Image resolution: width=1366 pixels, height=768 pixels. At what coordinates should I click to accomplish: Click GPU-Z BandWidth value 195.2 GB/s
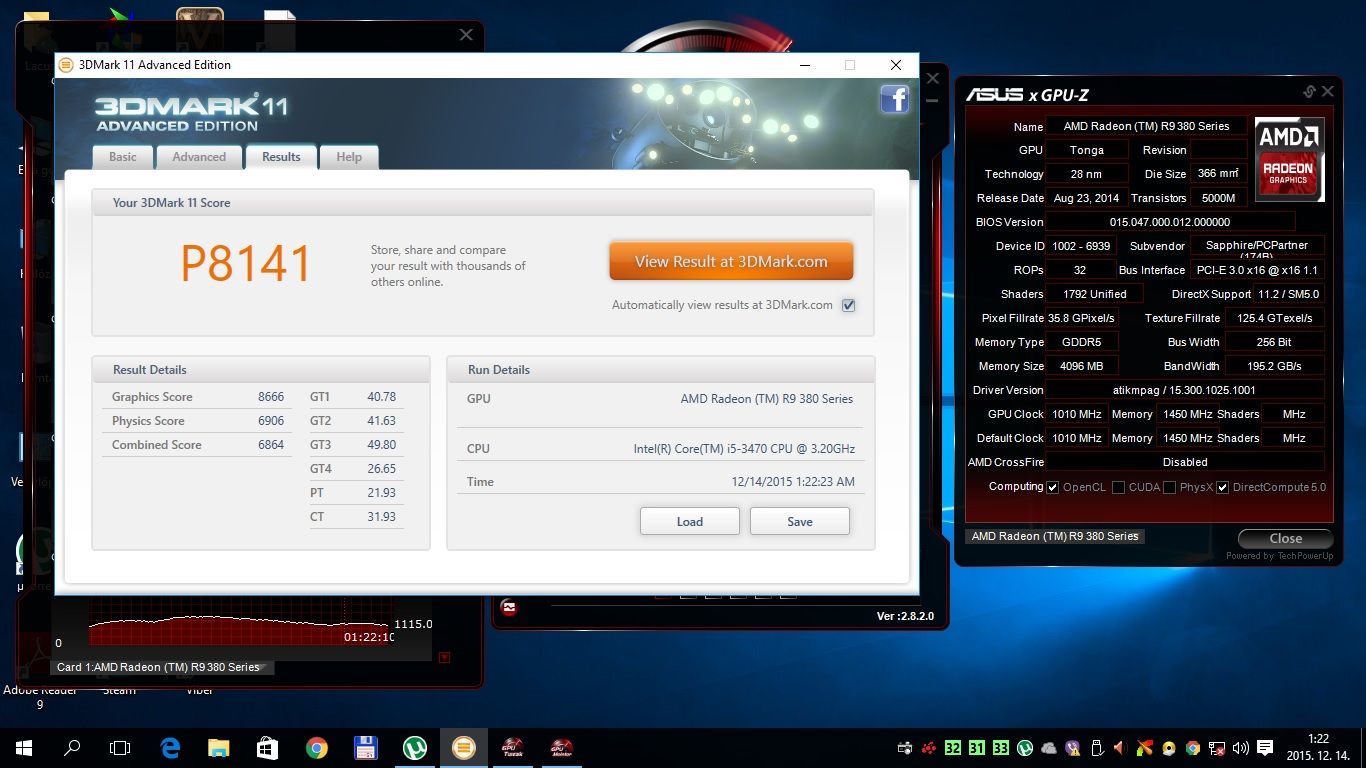click(1274, 366)
